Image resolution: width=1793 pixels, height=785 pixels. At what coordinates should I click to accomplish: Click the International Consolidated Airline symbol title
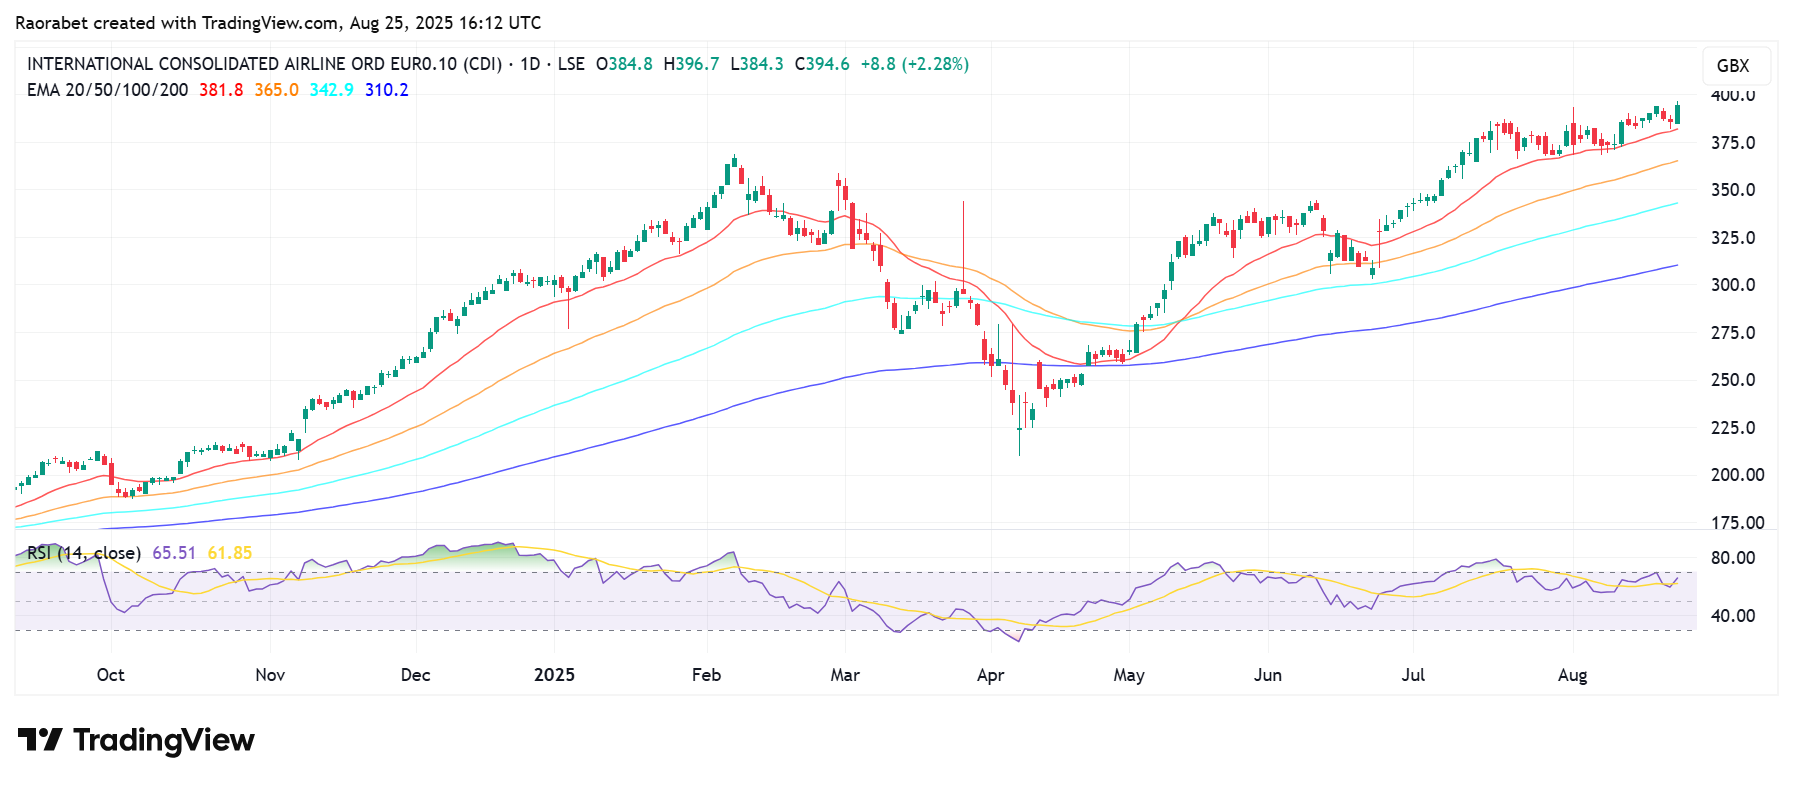[x=264, y=64]
